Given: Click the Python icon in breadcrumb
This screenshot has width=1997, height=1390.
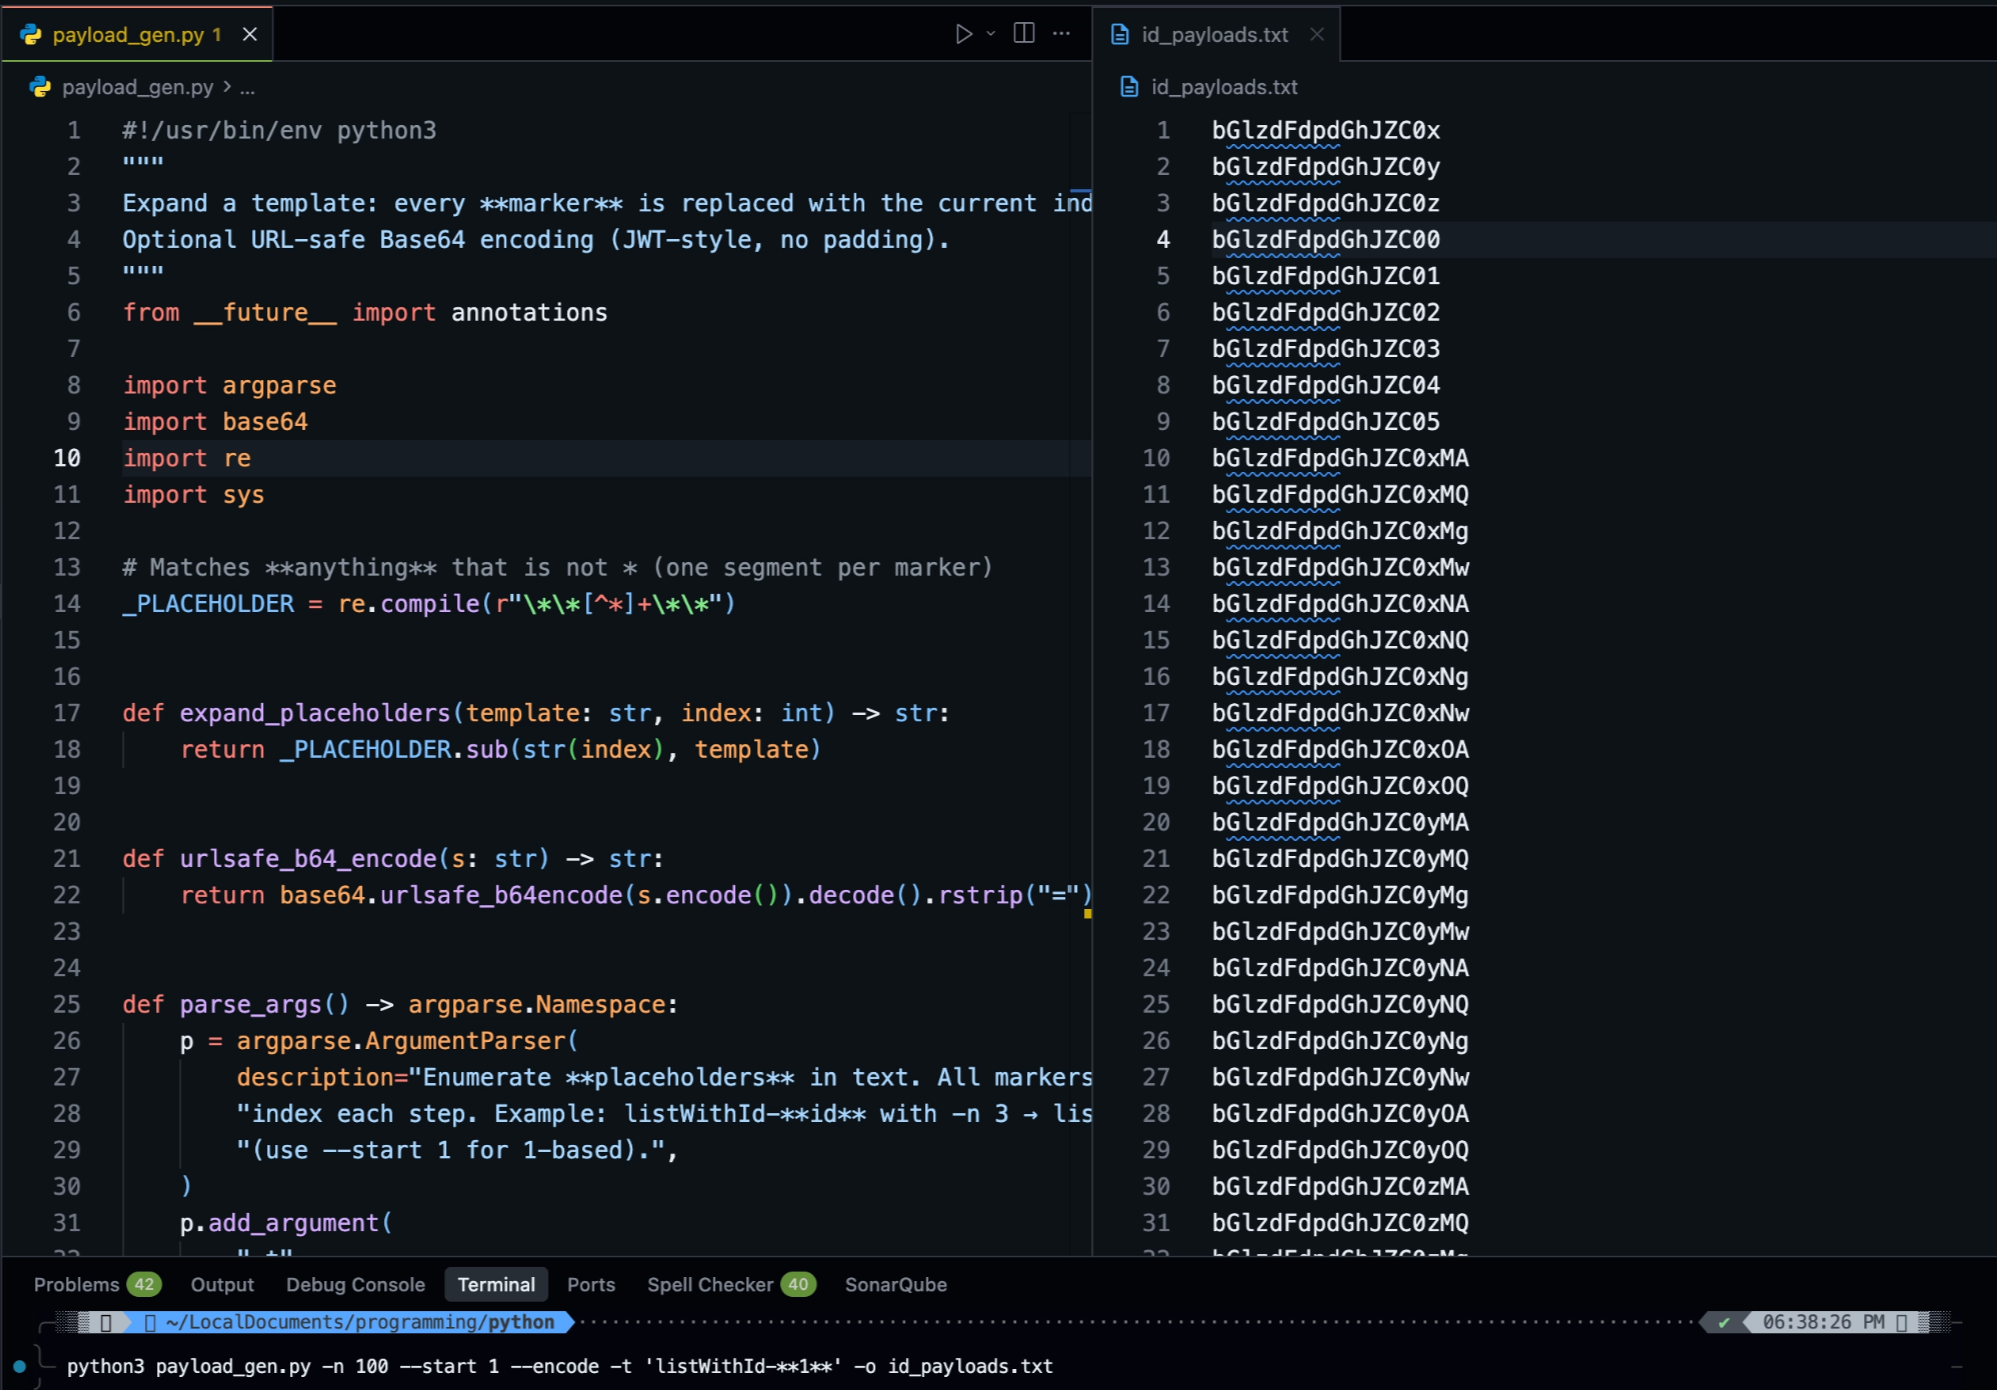Looking at the screenshot, I should click(x=40, y=87).
